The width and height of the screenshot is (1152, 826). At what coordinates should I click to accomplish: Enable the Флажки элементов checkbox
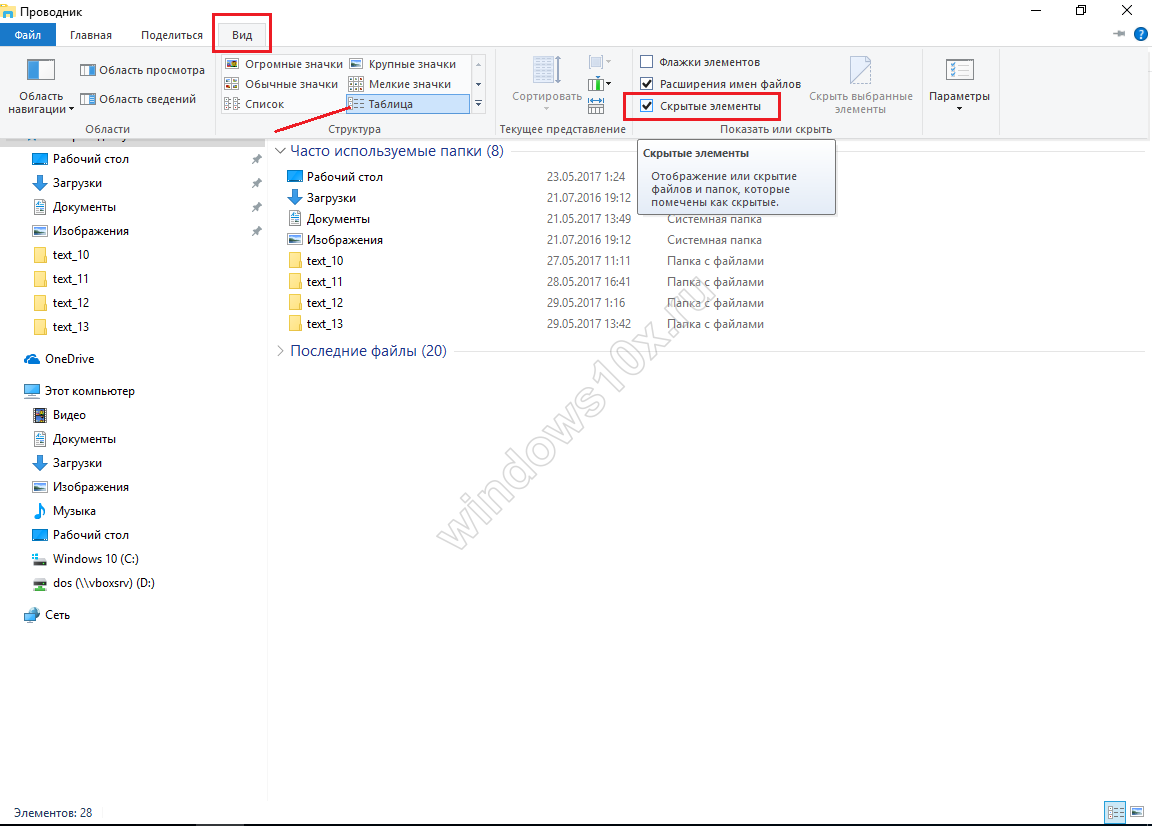[x=647, y=62]
